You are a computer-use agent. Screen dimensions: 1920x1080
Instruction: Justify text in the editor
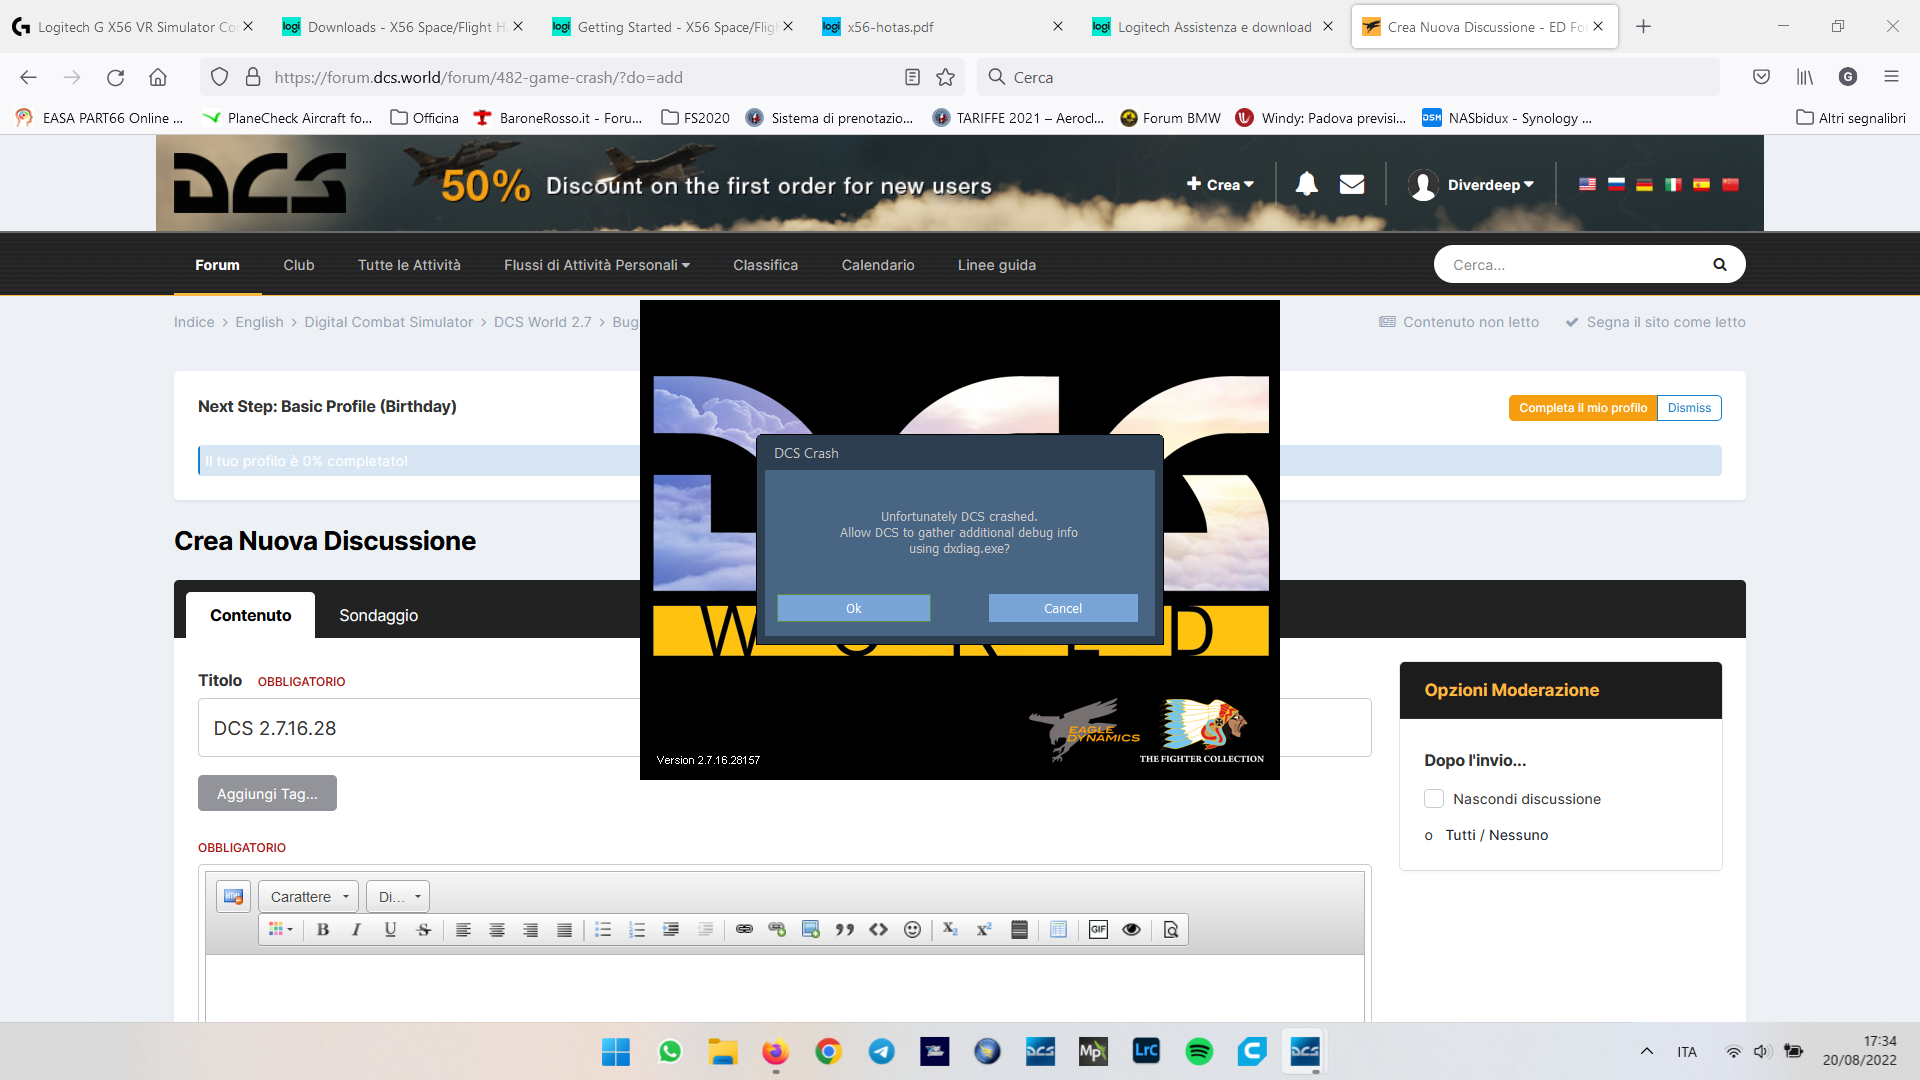(x=564, y=930)
